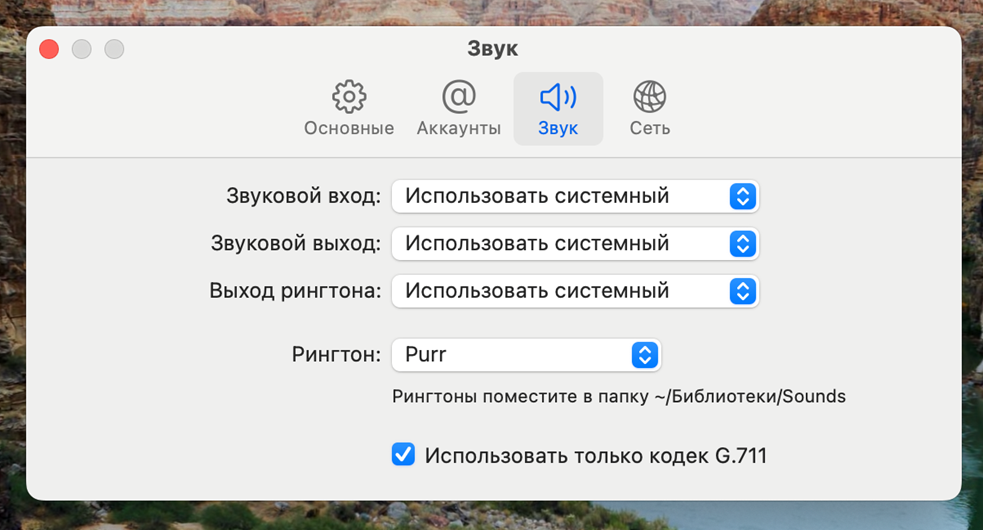983x530 pixels.
Task: Uncheck the G.711 codec checkbox
Action: pyautogui.click(x=403, y=455)
